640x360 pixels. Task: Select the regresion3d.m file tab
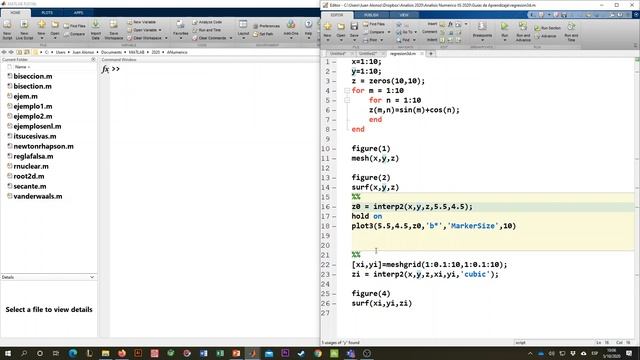pos(402,53)
